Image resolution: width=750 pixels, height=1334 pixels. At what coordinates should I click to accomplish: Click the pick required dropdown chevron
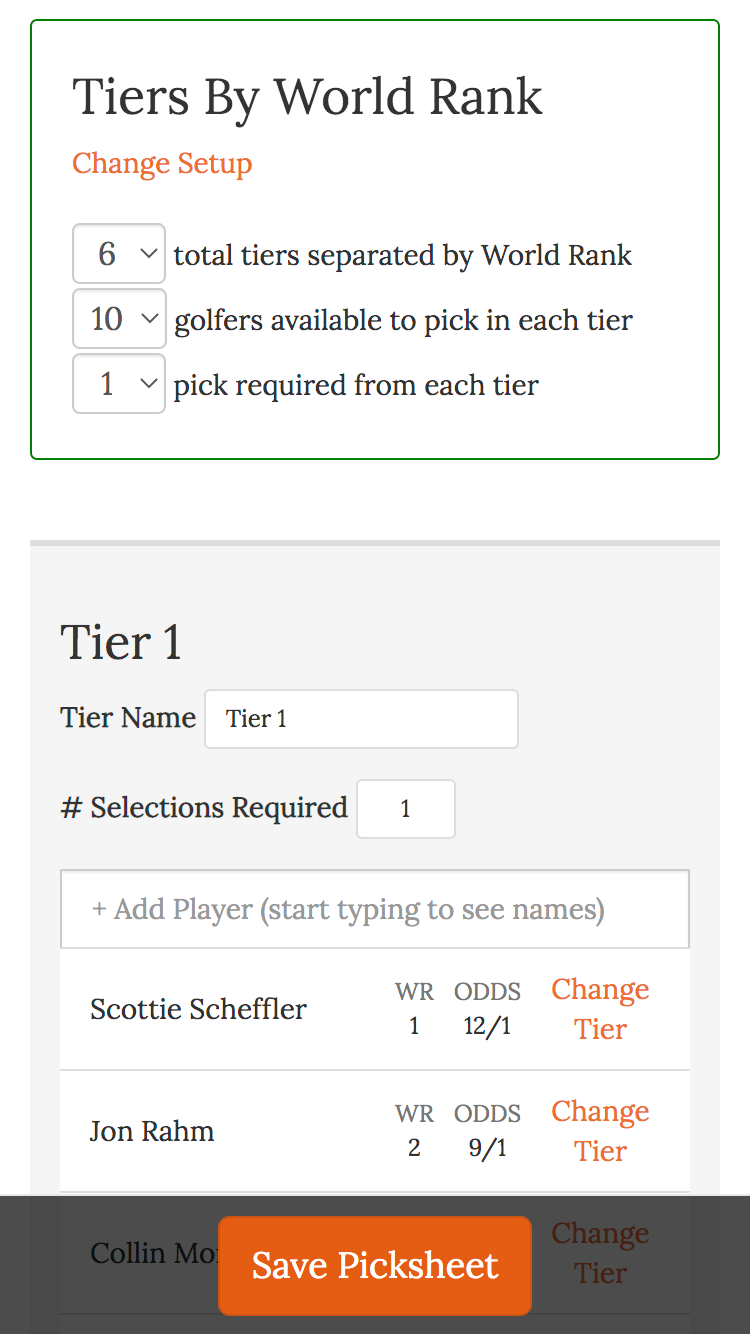[150, 383]
